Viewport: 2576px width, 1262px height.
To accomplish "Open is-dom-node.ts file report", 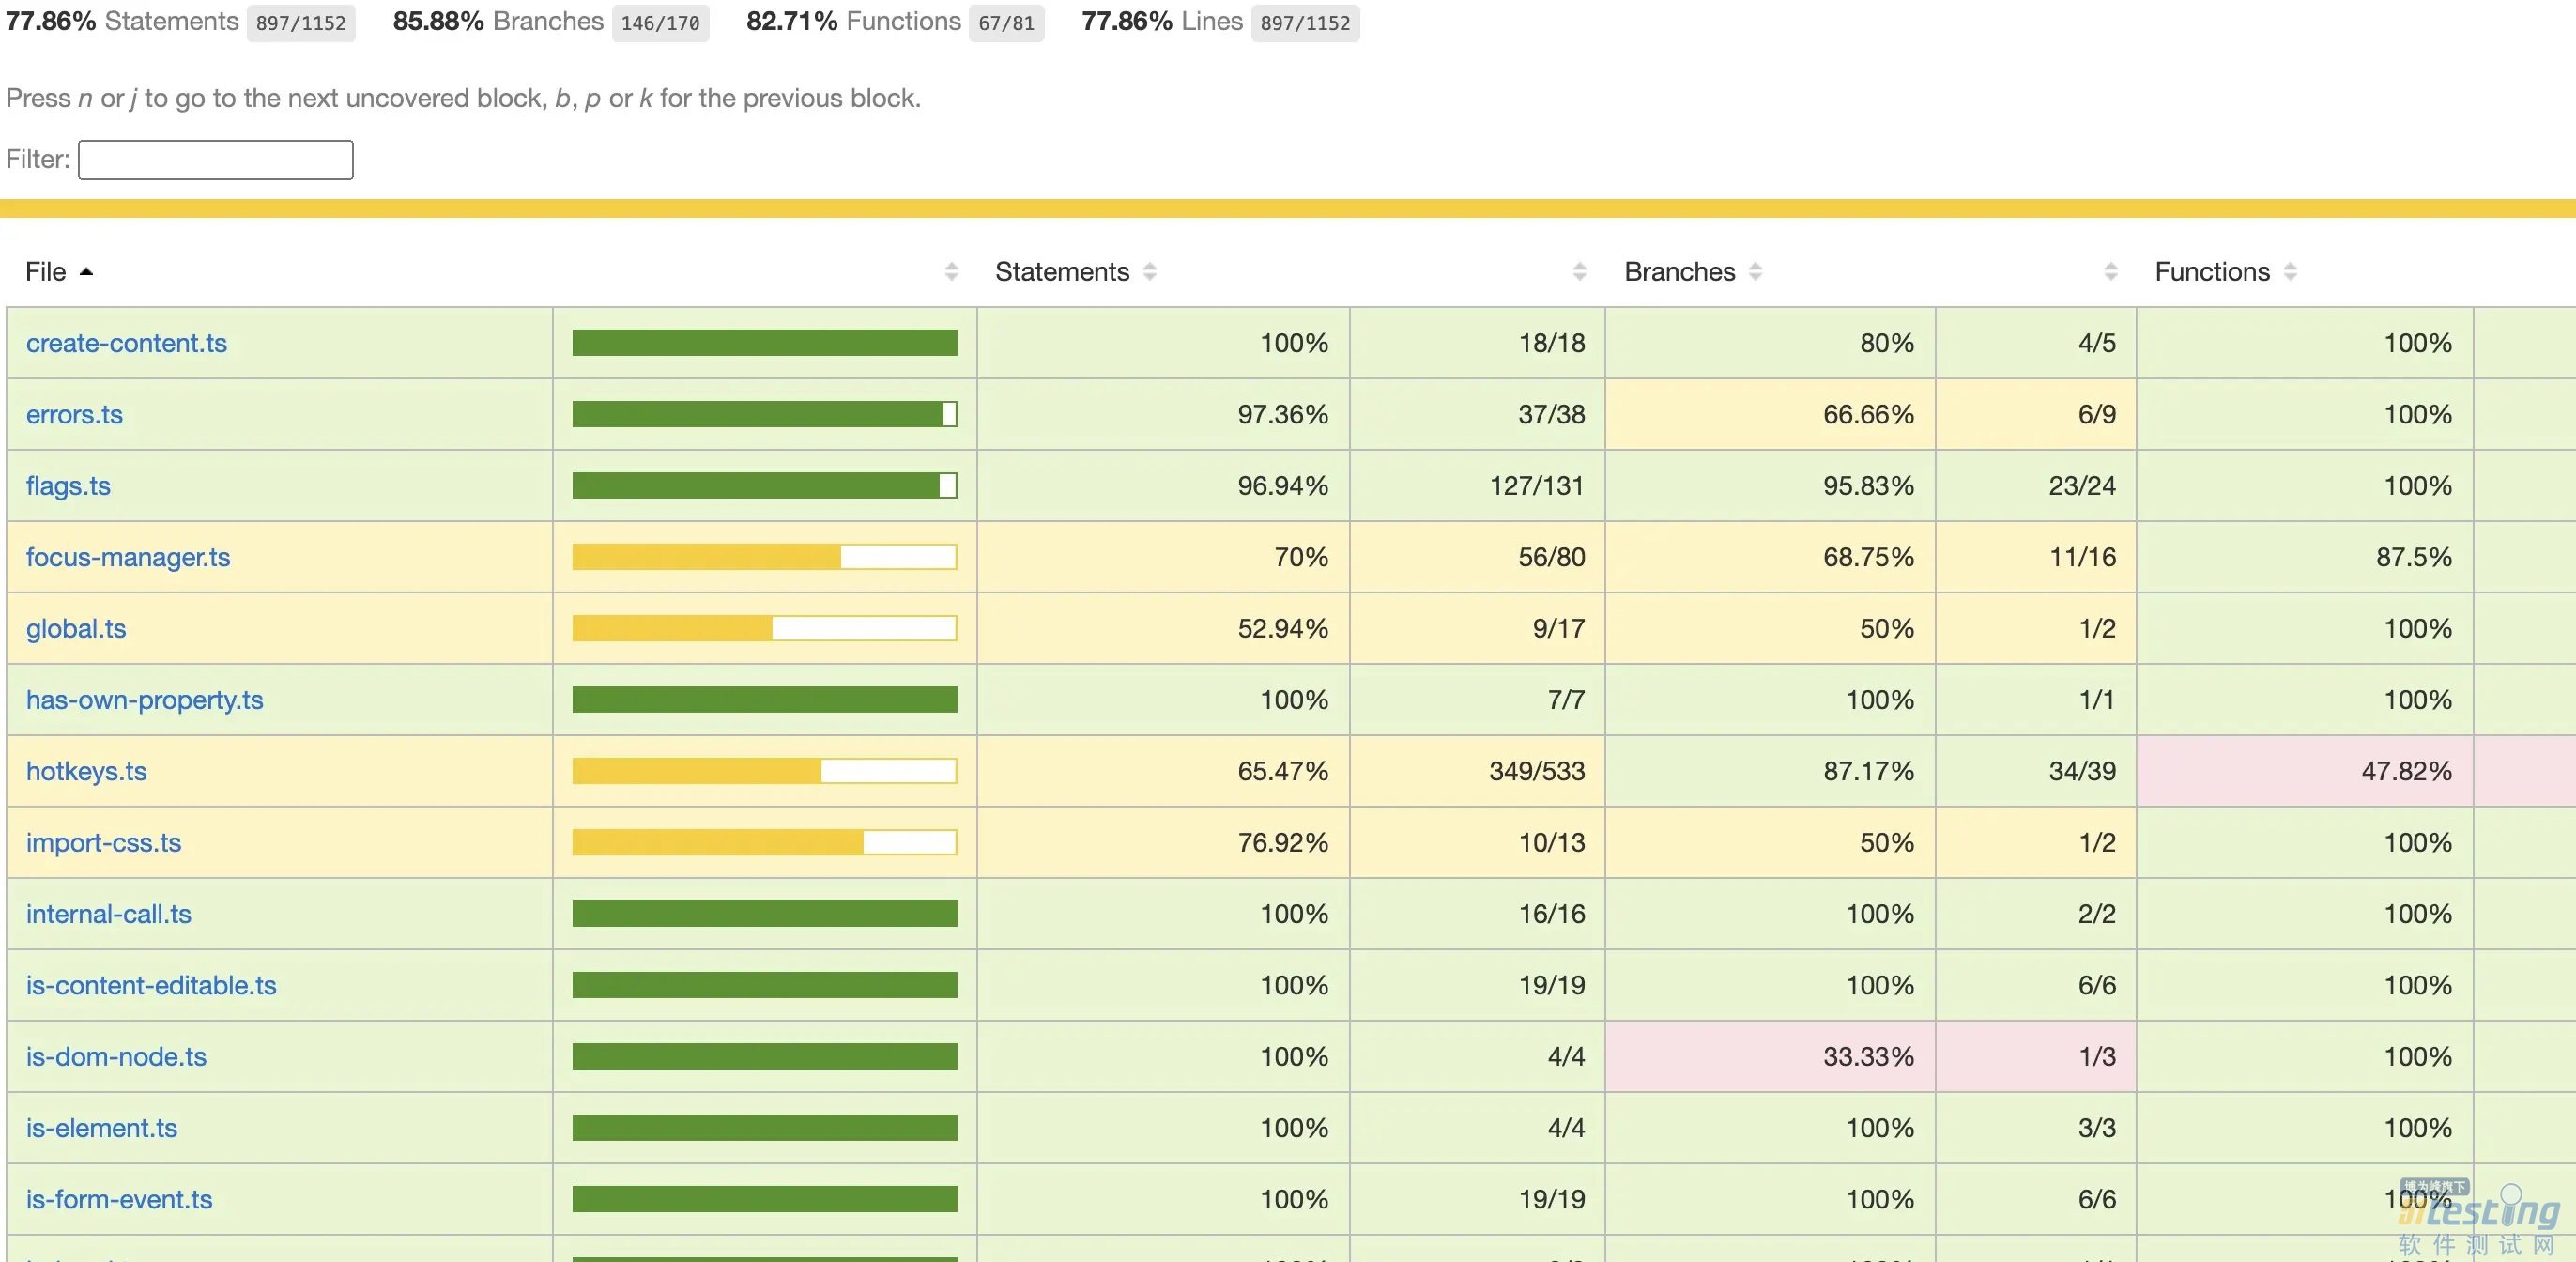I will [116, 1056].
